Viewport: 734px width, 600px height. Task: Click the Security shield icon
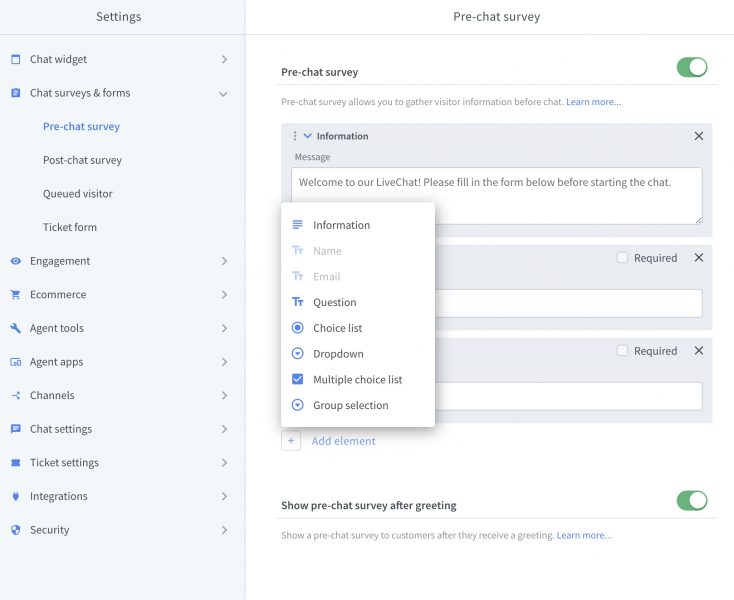pyautogui.click(x=15, y=530)
